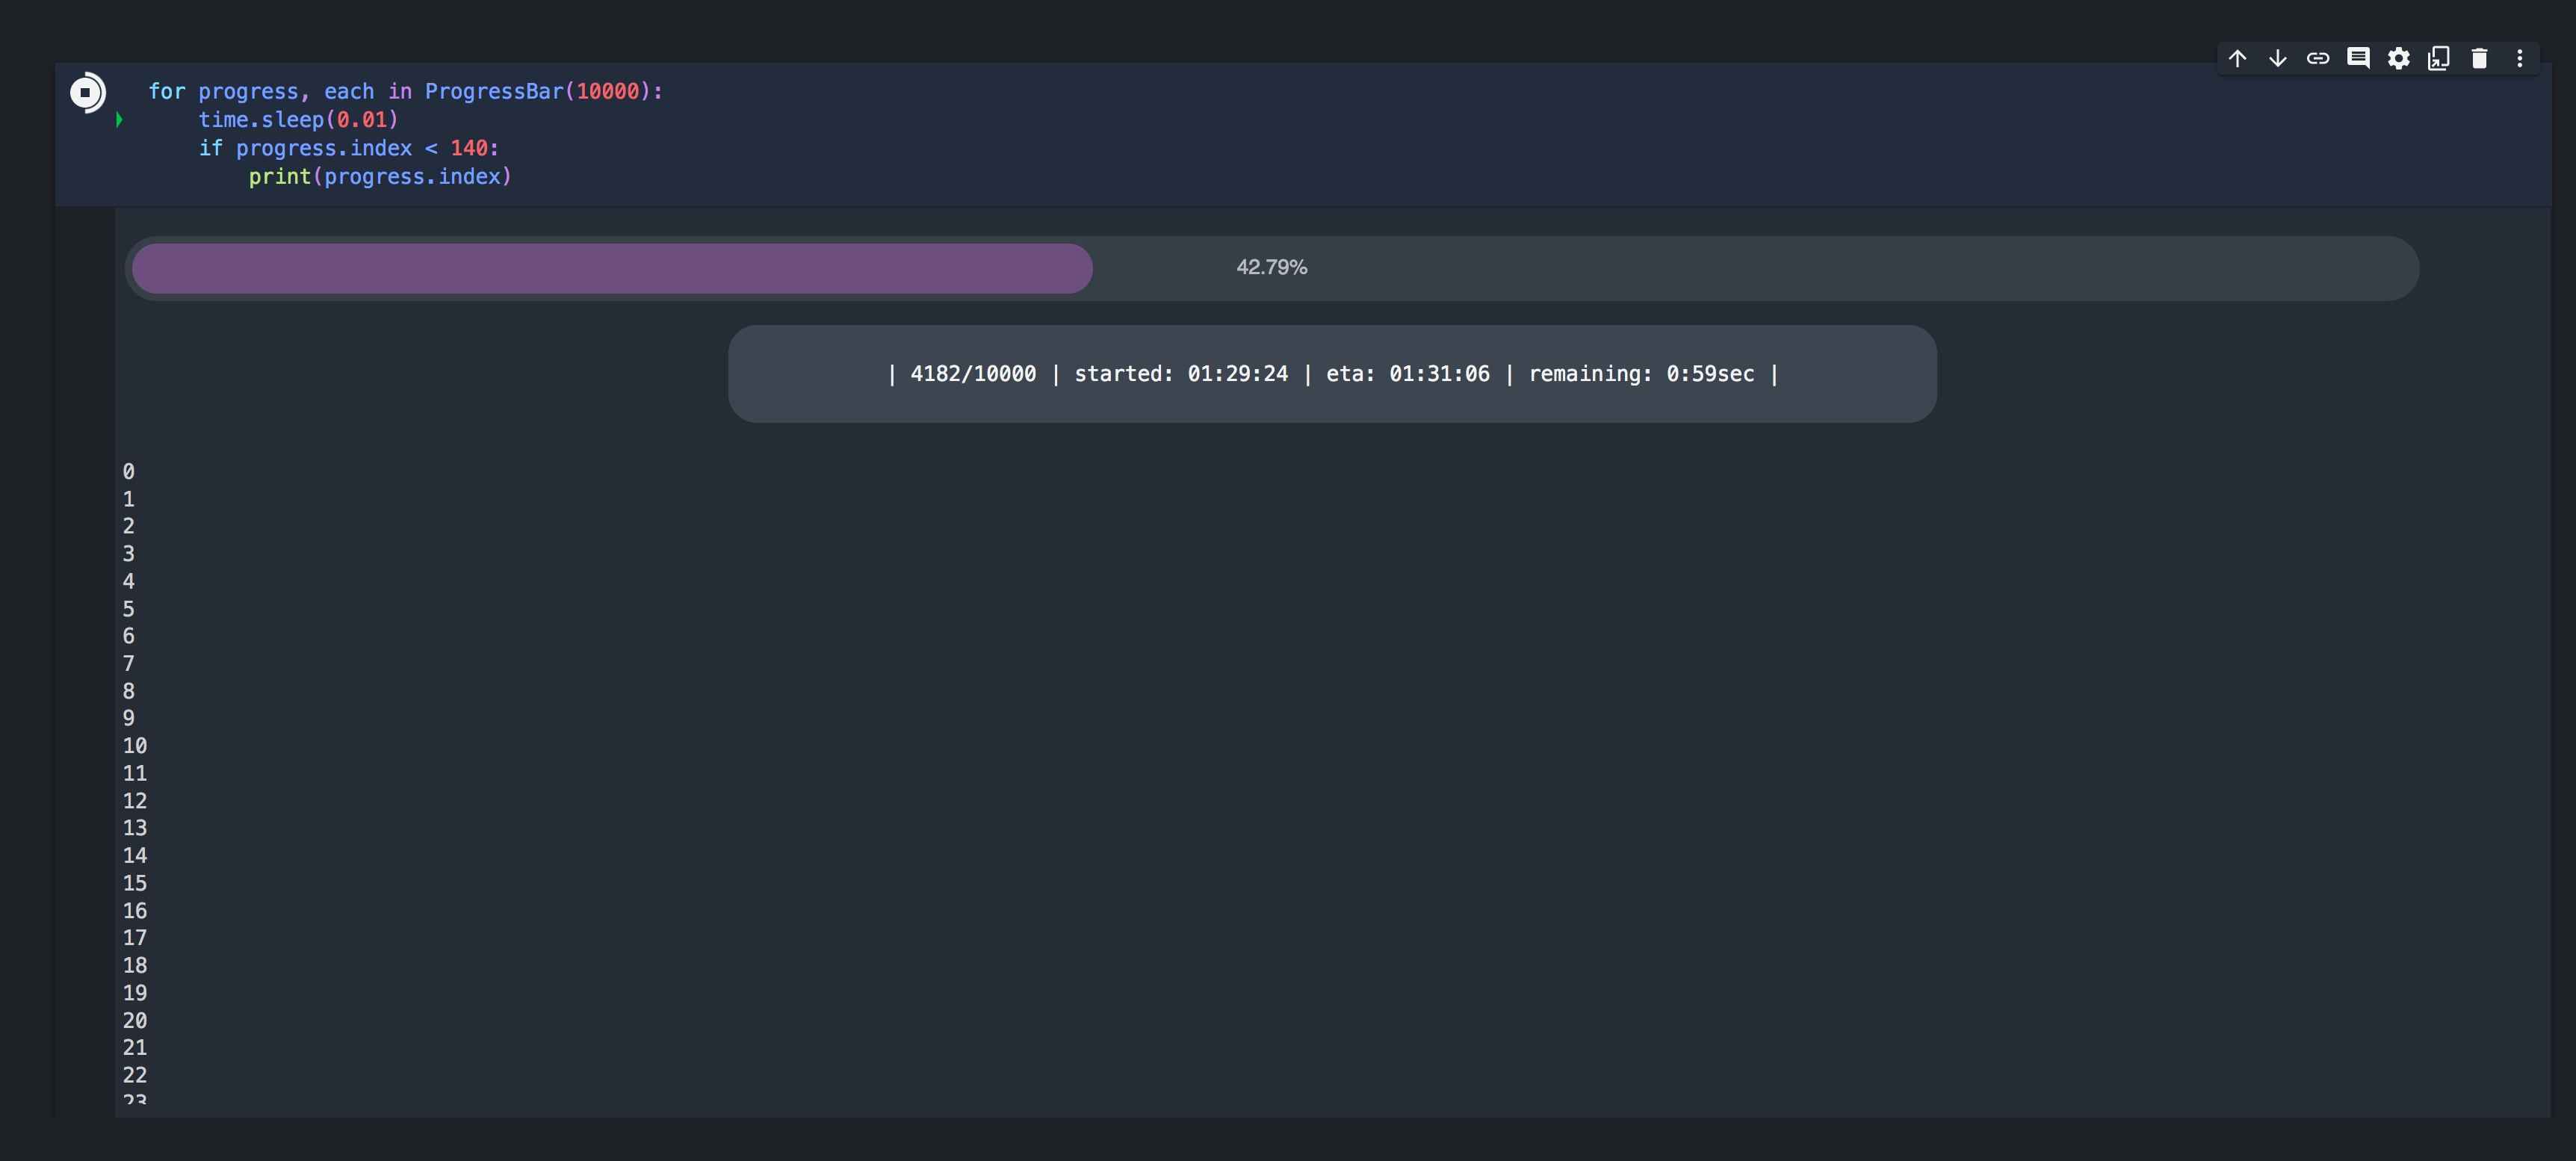Click the 4182/10000 counter text

(x=972, y=374)
